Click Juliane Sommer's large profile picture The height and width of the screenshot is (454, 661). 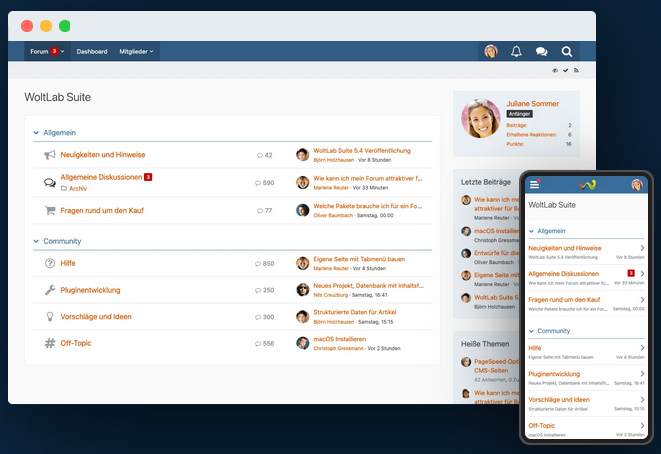coord(481,118)
